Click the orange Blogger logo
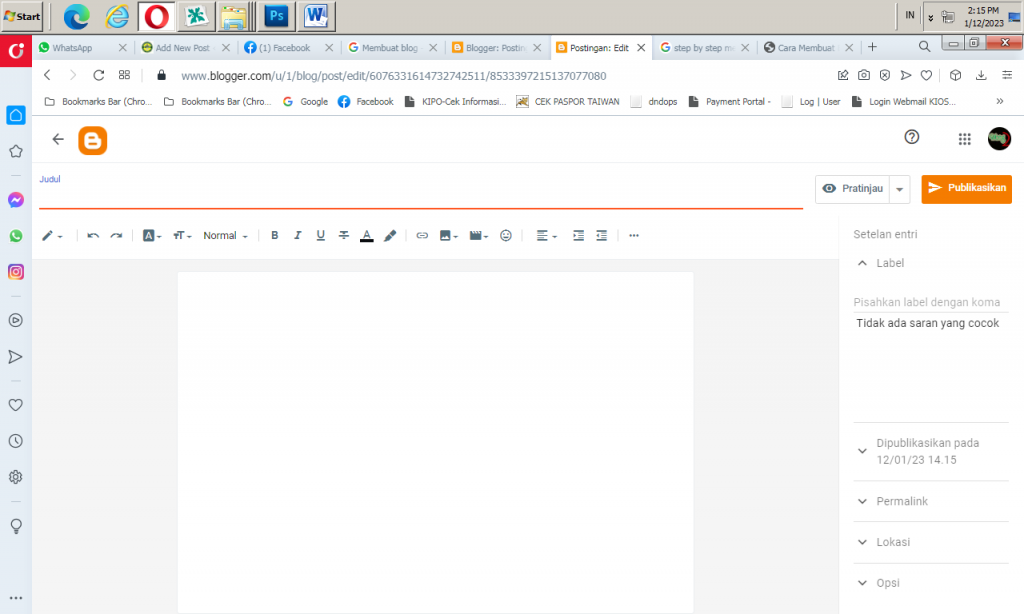Viewport: 1024px width, 614px height. [x=93, y=140]
